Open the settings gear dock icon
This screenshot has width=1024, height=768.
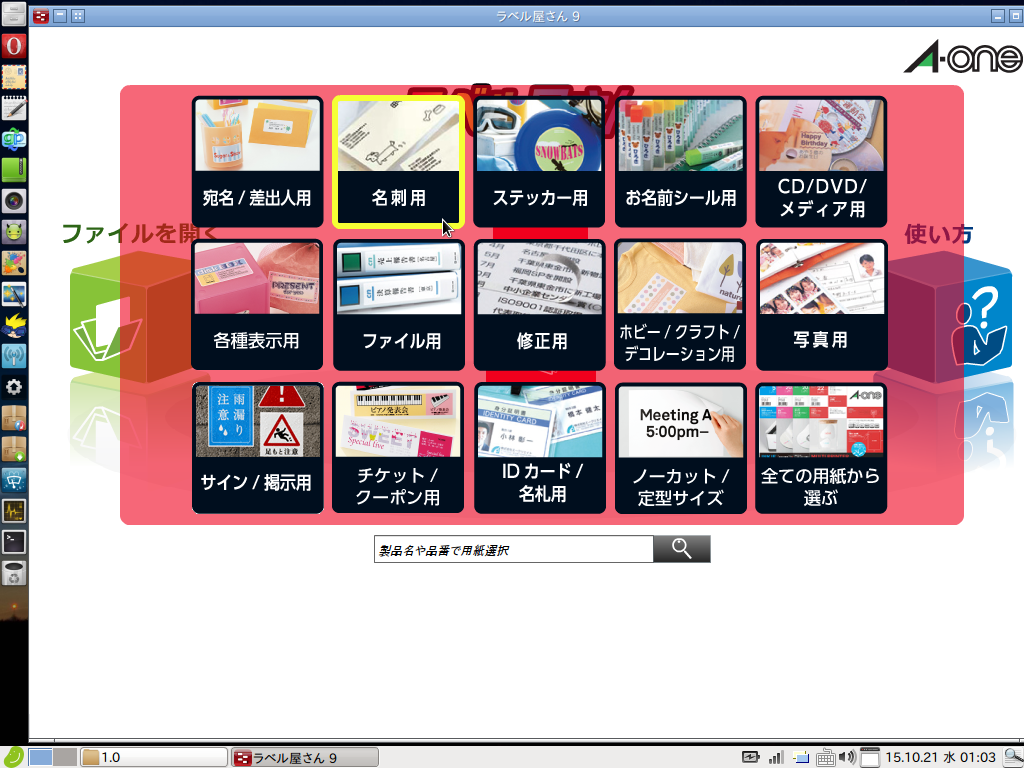pyautogui.click(x=14, y=387)
